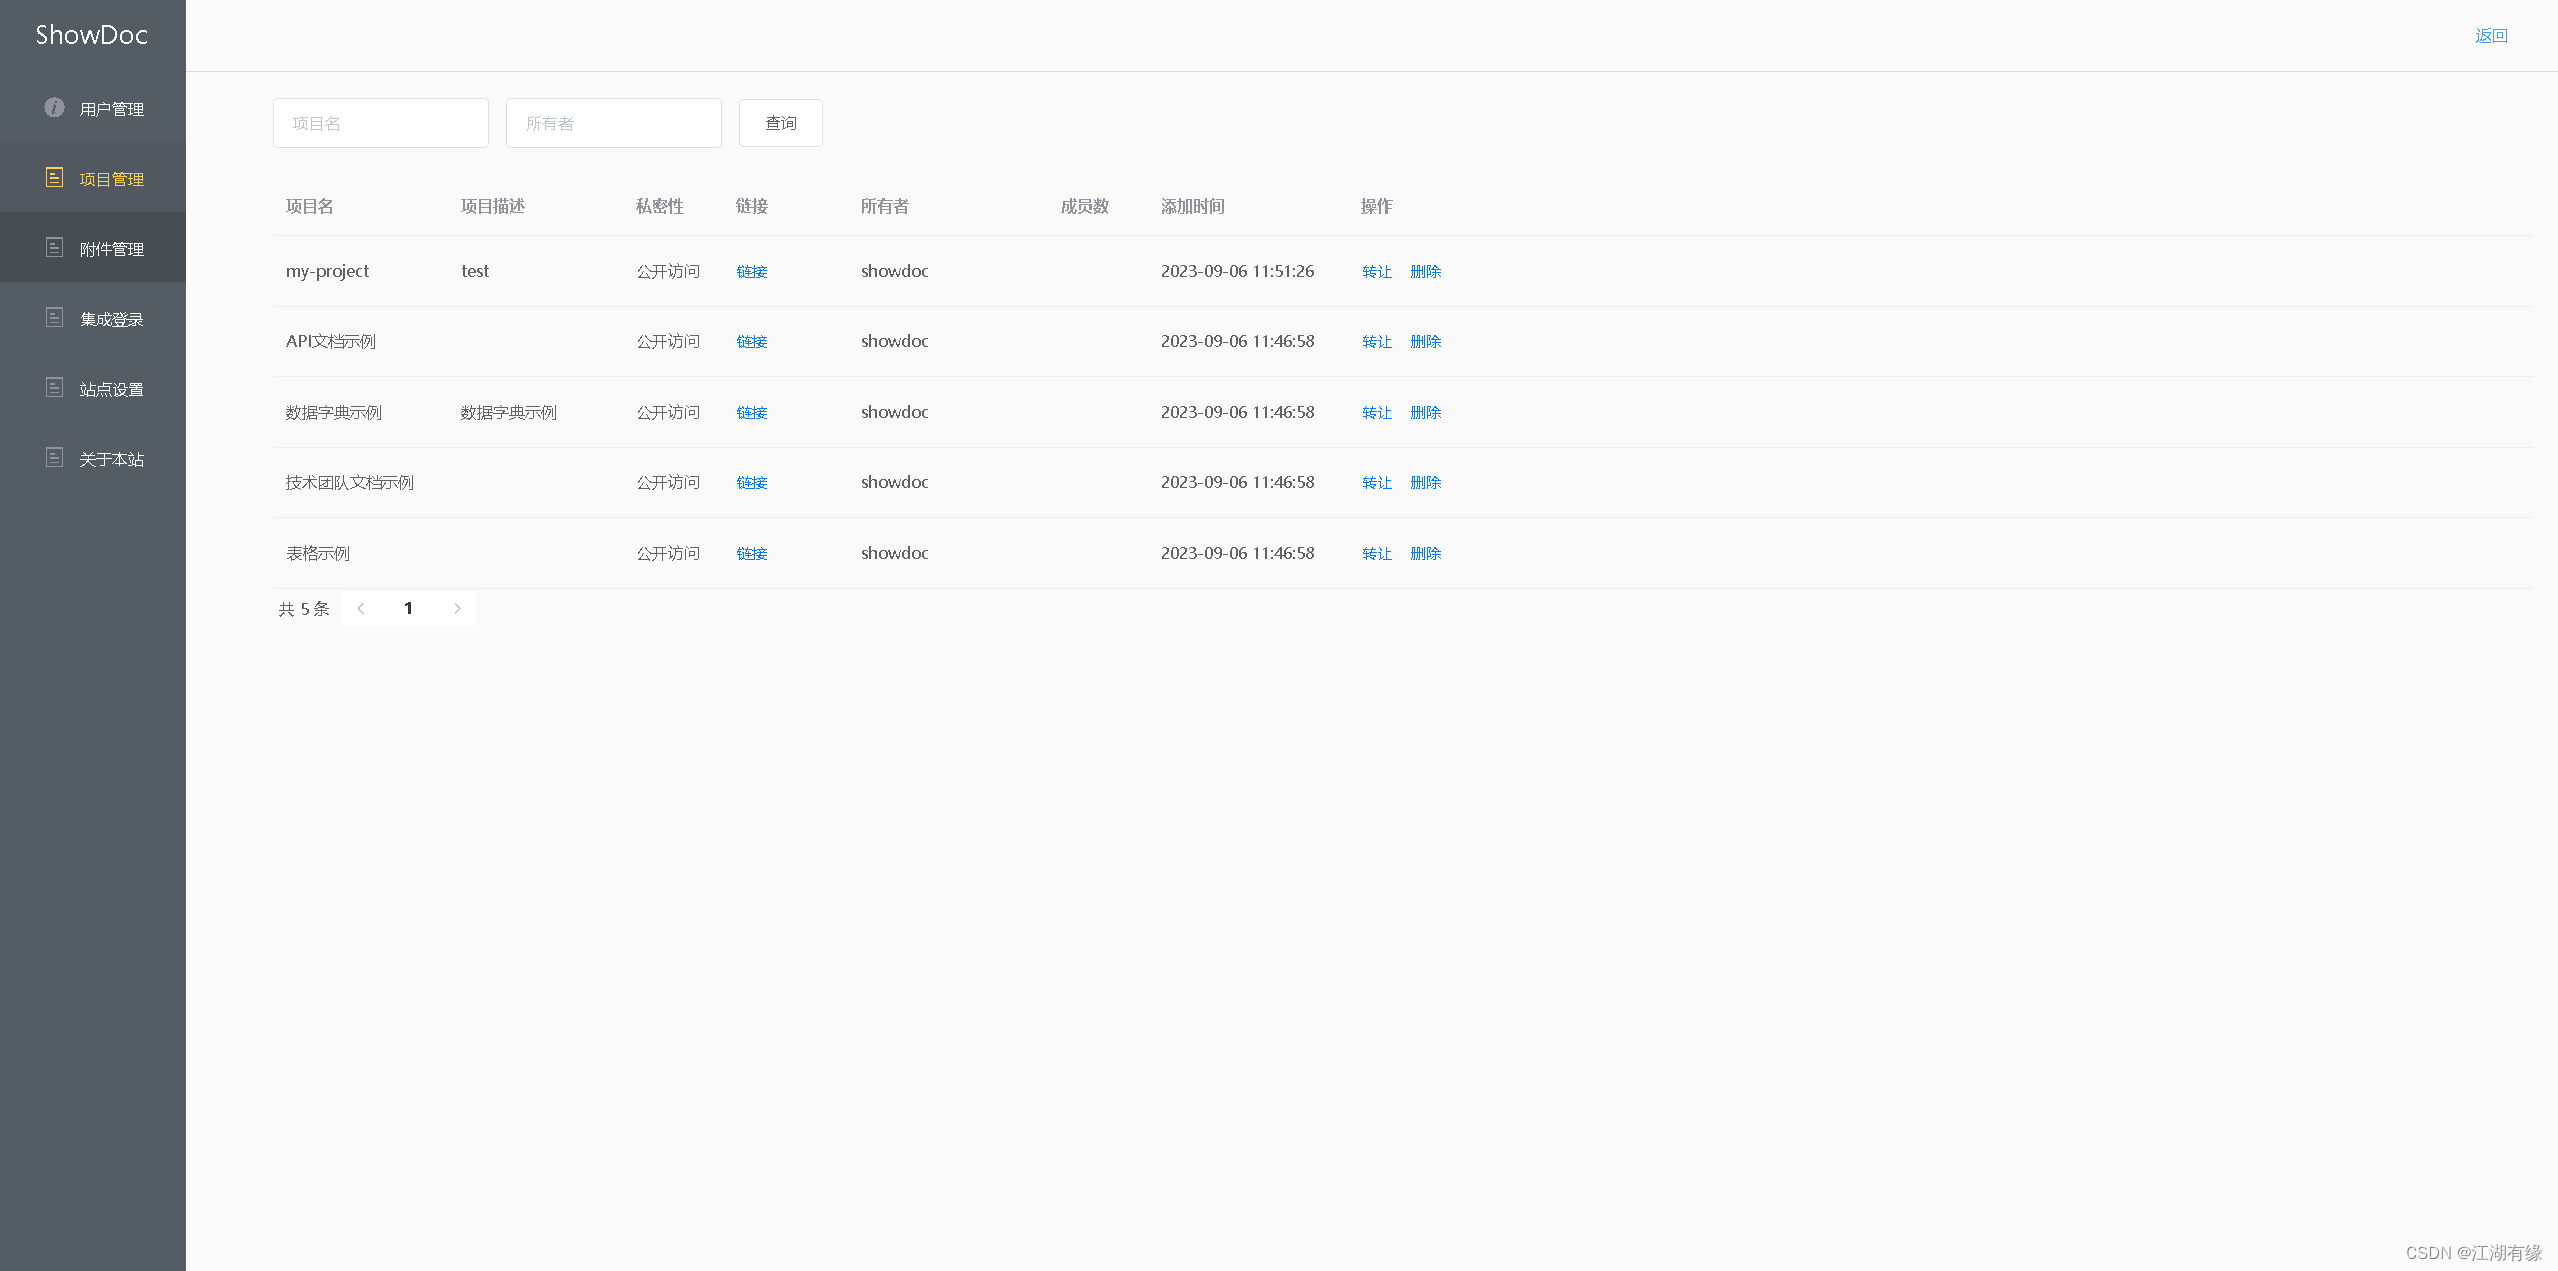The height and width of the screenshot is (1271, 2558).
Task: Focus the 所有者 search input
Action: [x=614, y=123]
